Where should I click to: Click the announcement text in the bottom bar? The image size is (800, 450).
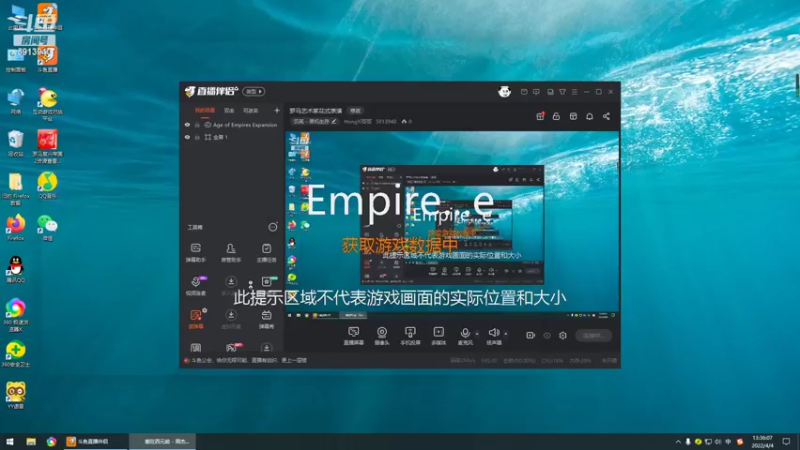[x=248, y=360]
